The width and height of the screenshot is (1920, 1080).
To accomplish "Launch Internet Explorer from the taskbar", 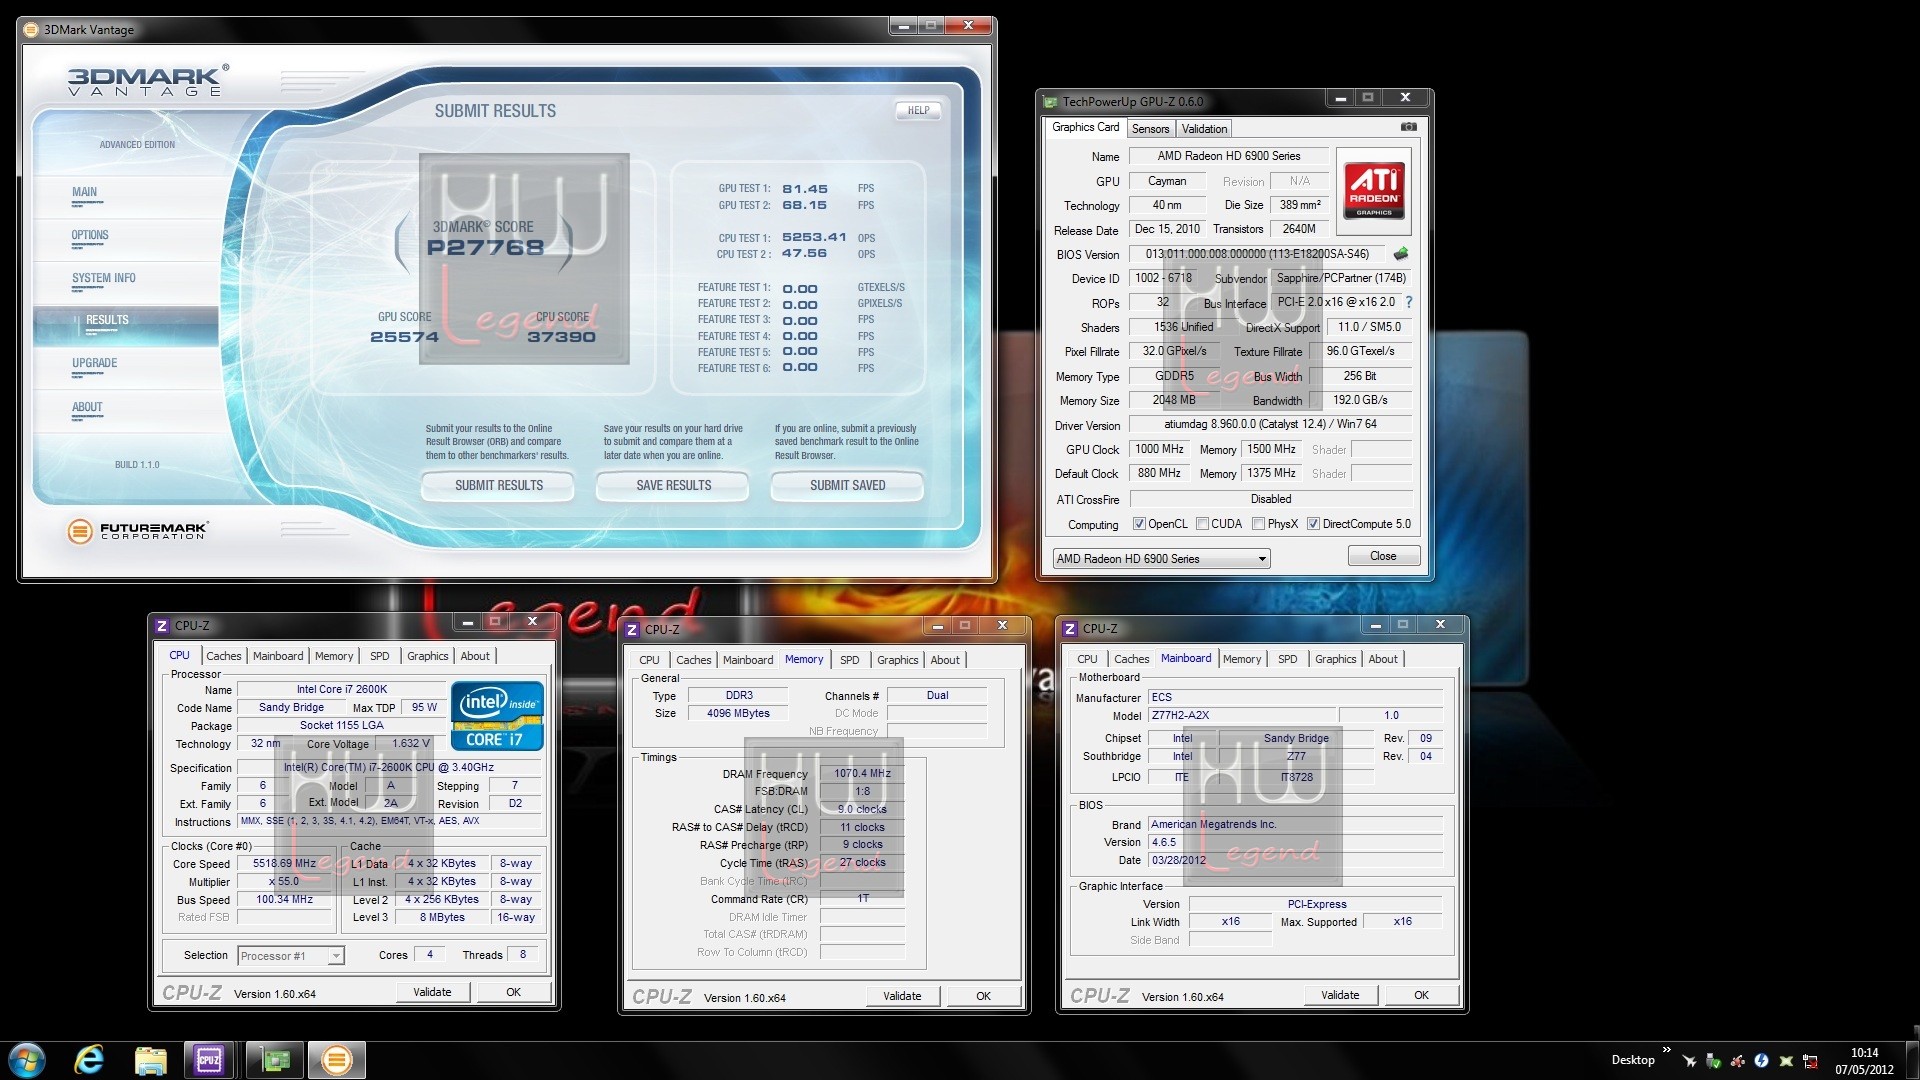I will tap(89, 1060).
